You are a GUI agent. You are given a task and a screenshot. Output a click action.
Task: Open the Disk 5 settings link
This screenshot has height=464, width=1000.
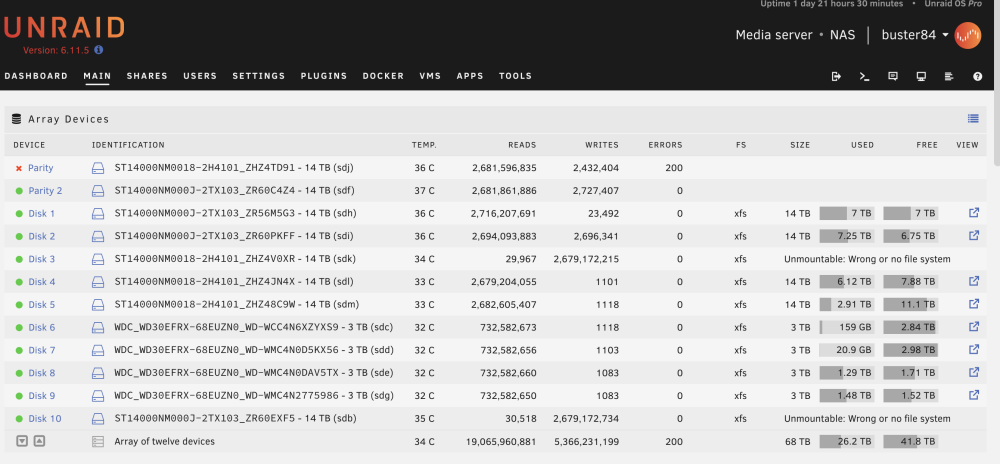(41, 305)
